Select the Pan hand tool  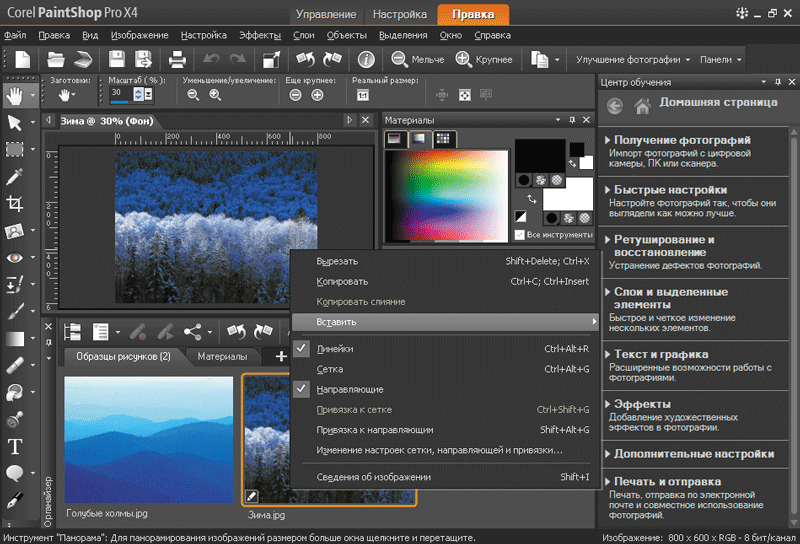pos(15,96)
